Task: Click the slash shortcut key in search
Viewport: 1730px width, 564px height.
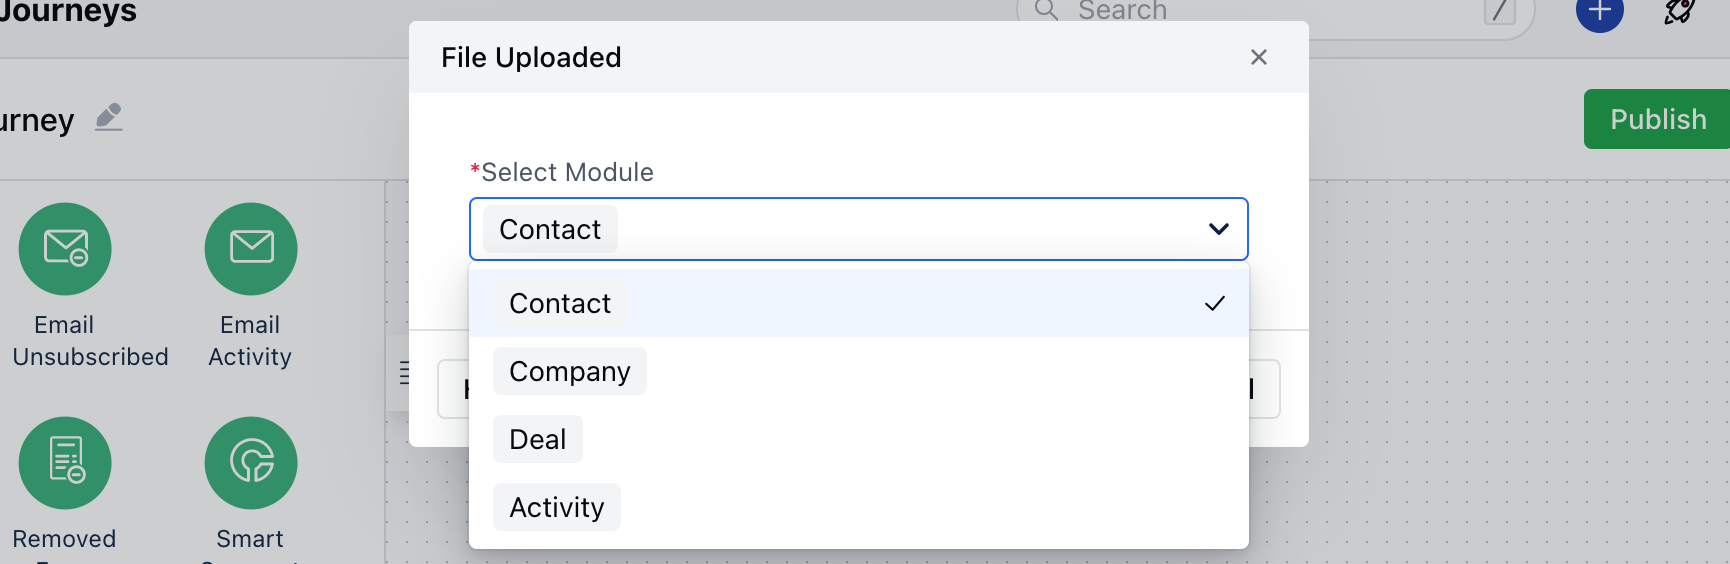Action: [1499, 12]
